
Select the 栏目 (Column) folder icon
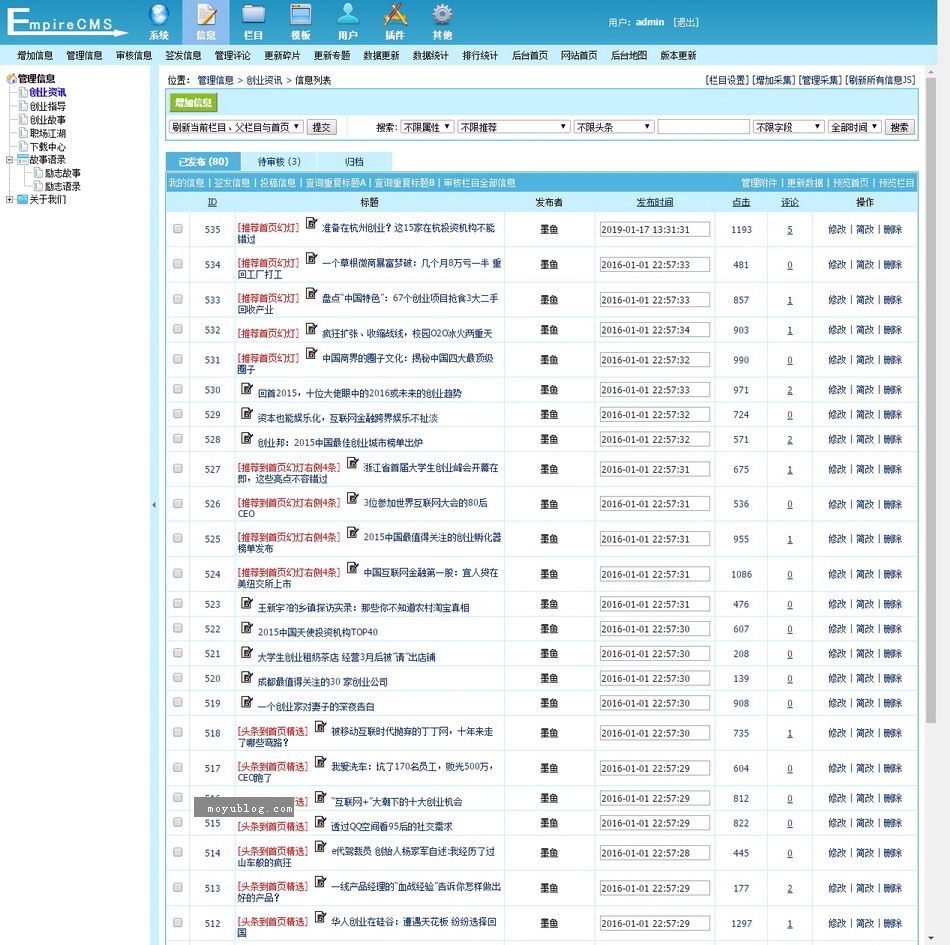(253, 20)
